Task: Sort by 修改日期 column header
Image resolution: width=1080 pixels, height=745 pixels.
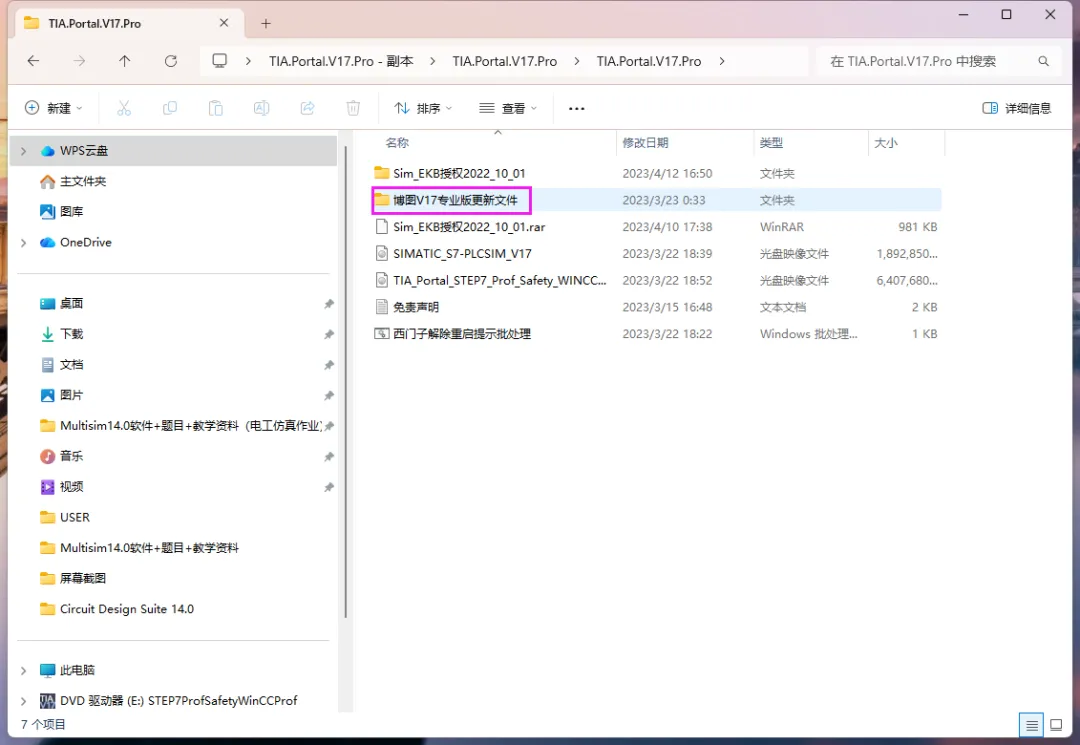Action: [x=645, y=143]
